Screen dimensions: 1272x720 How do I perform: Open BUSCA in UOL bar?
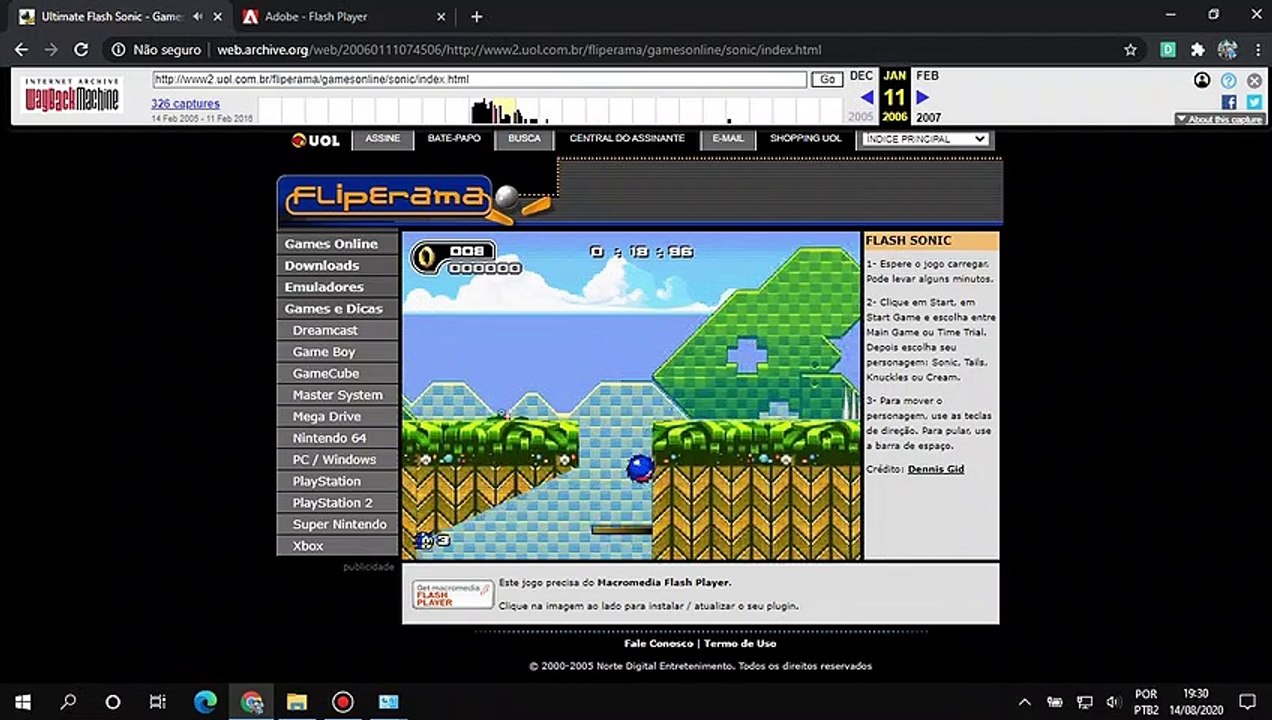coord(524,139)
